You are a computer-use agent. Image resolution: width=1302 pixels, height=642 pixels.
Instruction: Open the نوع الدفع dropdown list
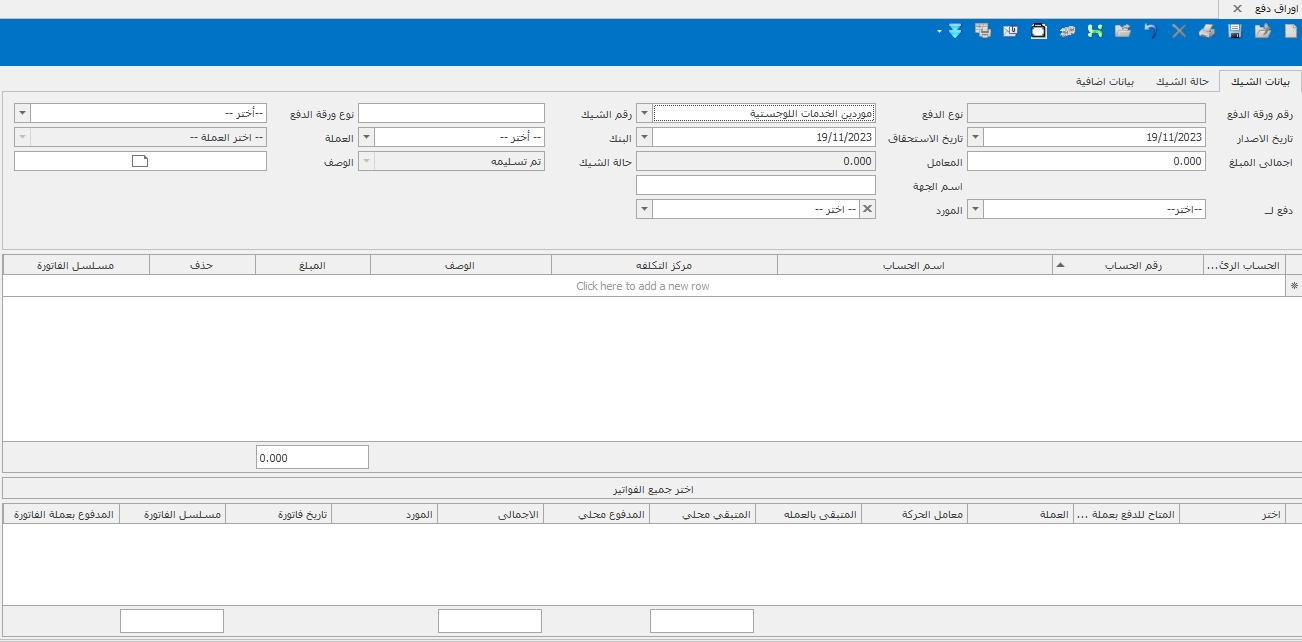pyautogui.click(x=644, y=113)
